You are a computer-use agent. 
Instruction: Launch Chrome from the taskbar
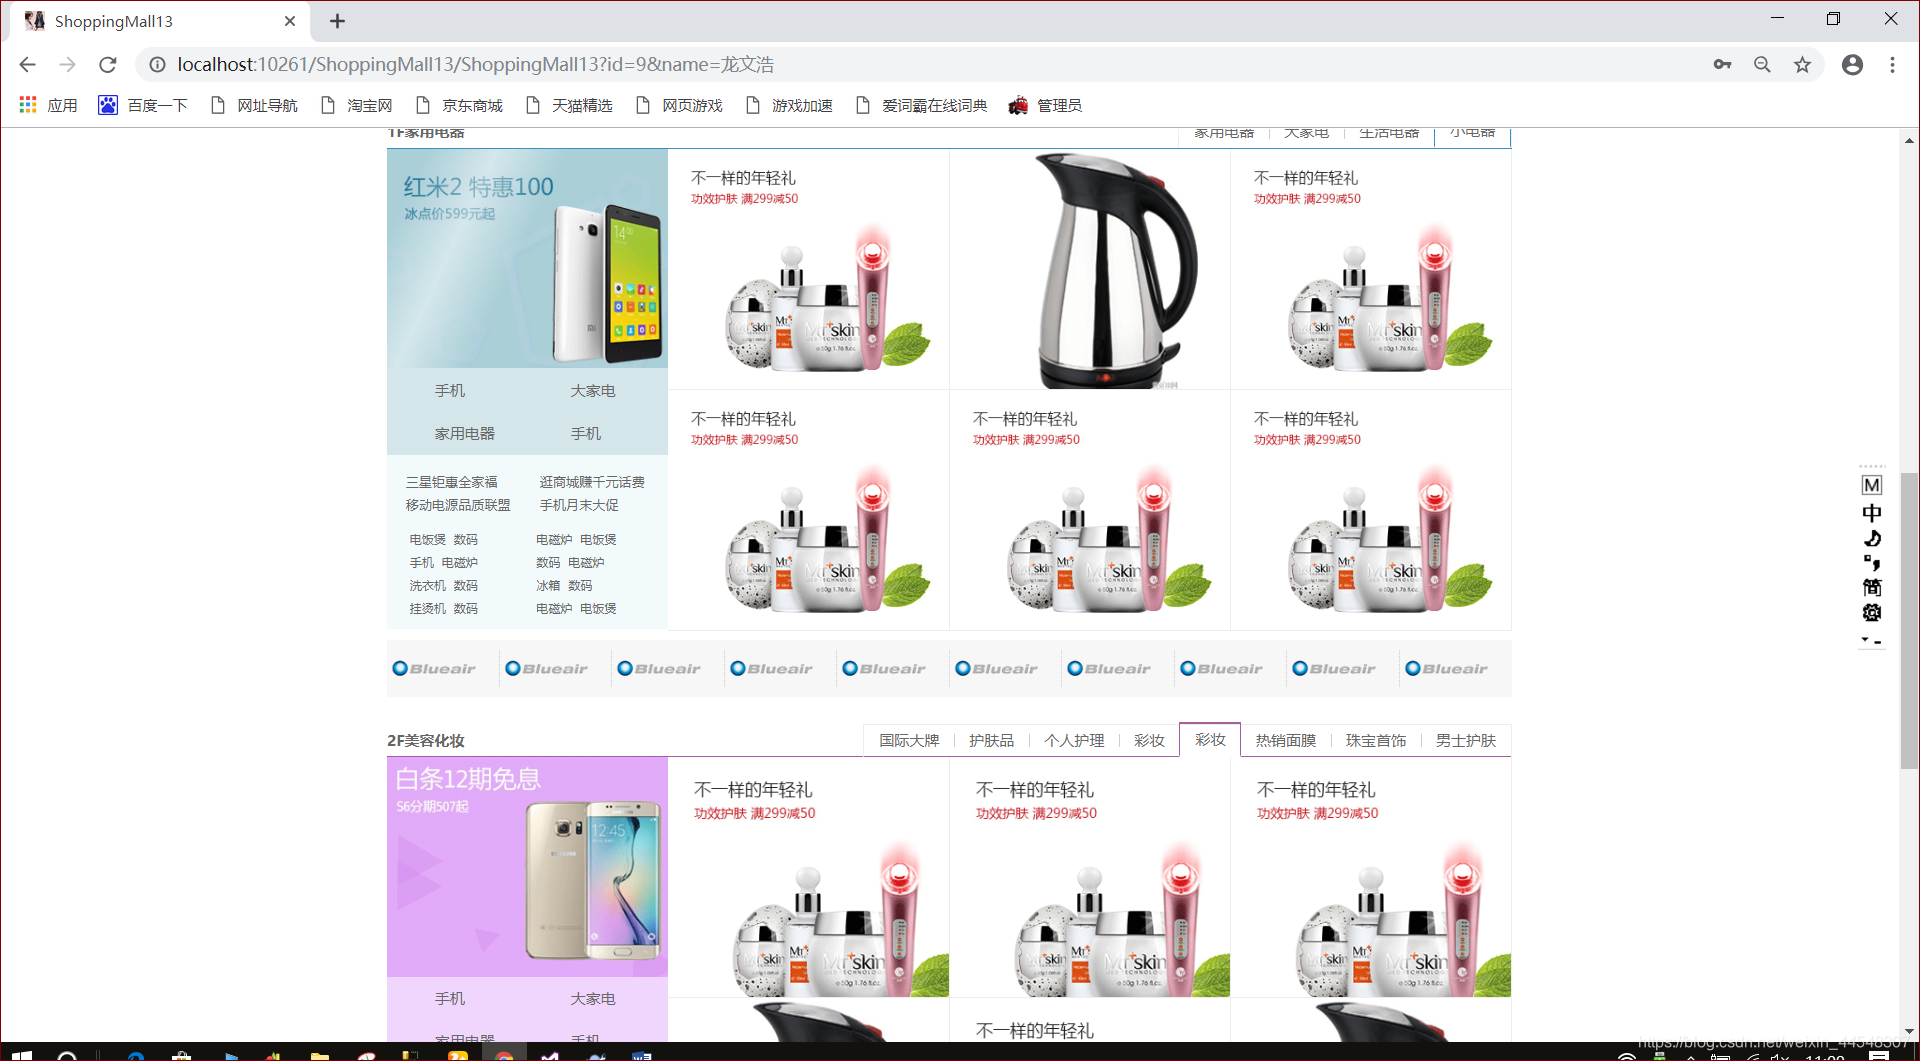(x=504, y=1053)
